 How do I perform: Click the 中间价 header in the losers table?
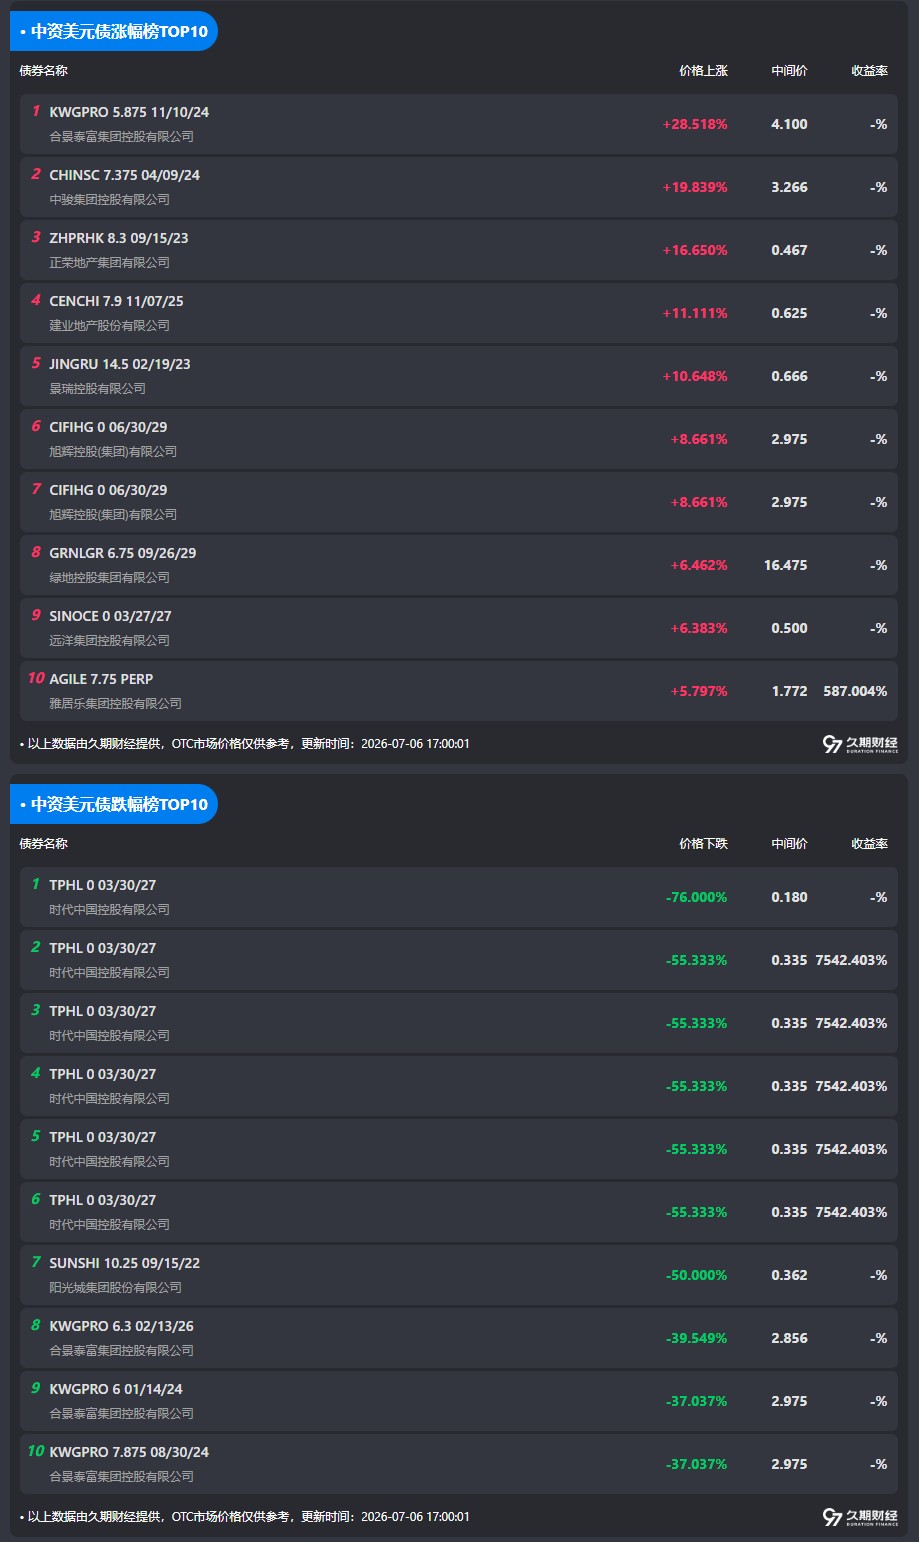[789, 844]
